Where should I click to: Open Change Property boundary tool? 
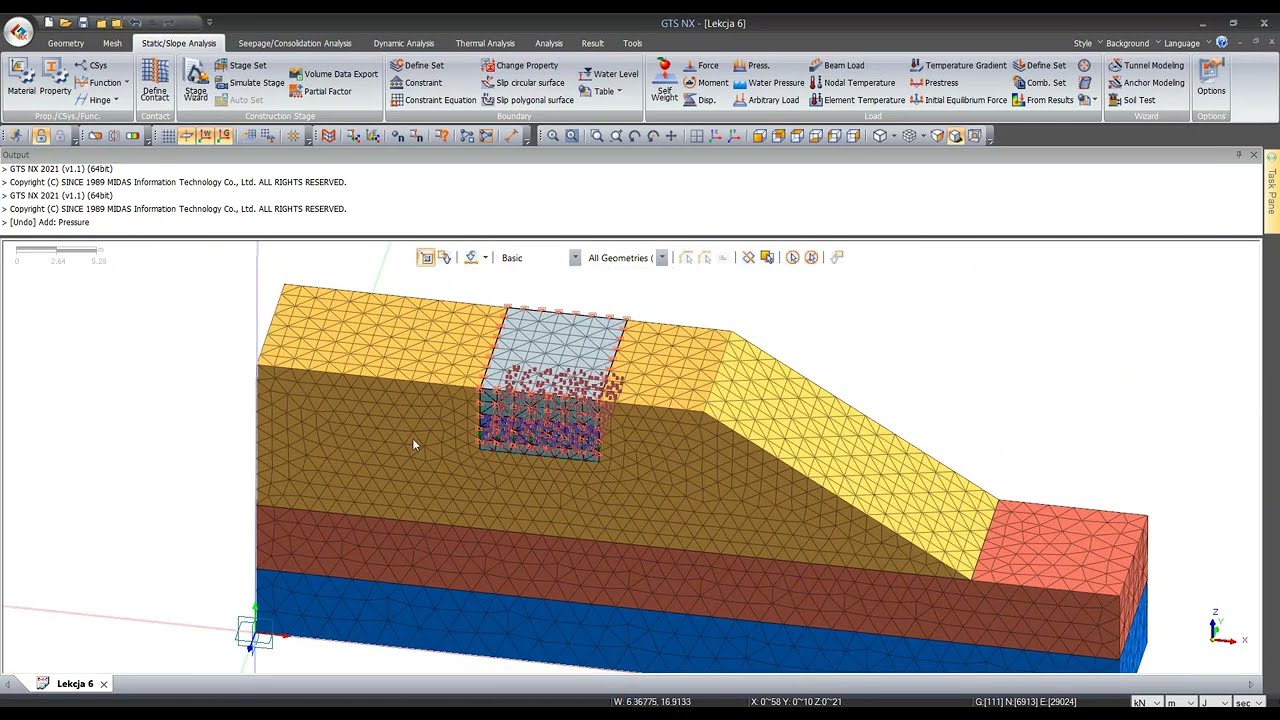(519, 65)
